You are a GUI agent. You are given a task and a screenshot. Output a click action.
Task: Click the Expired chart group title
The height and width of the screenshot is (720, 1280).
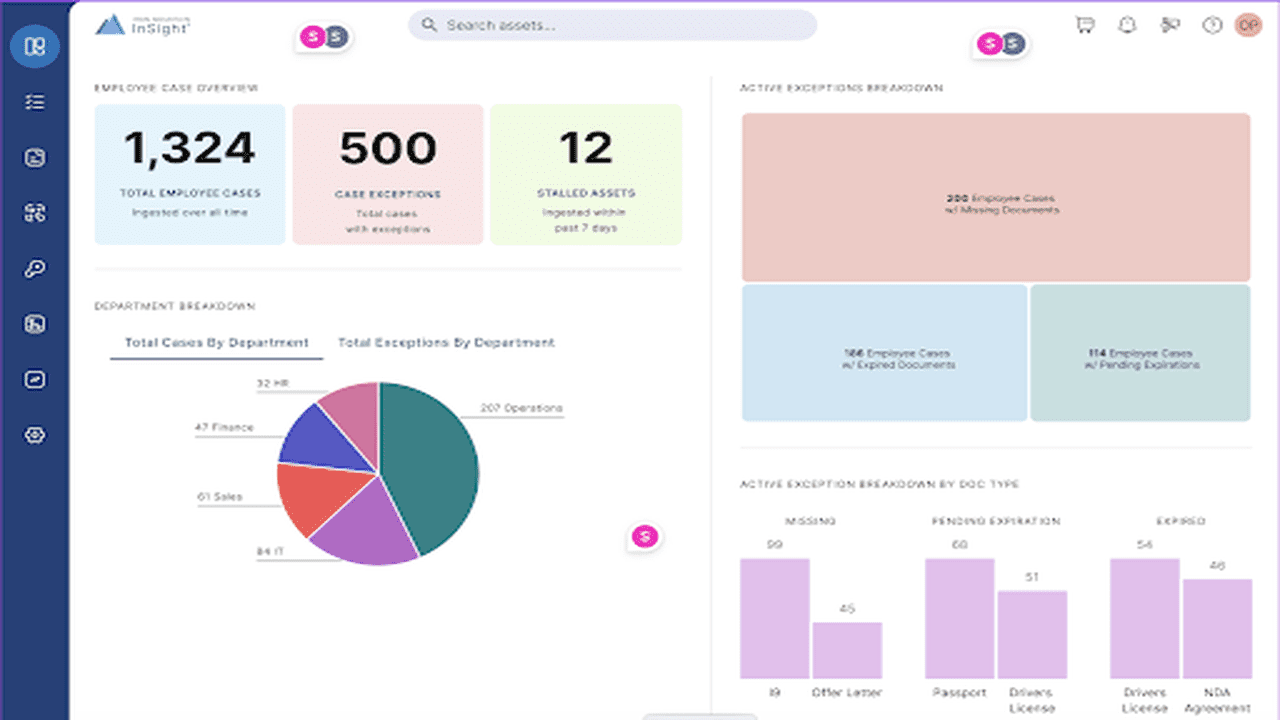click(x=1181, y=521)
